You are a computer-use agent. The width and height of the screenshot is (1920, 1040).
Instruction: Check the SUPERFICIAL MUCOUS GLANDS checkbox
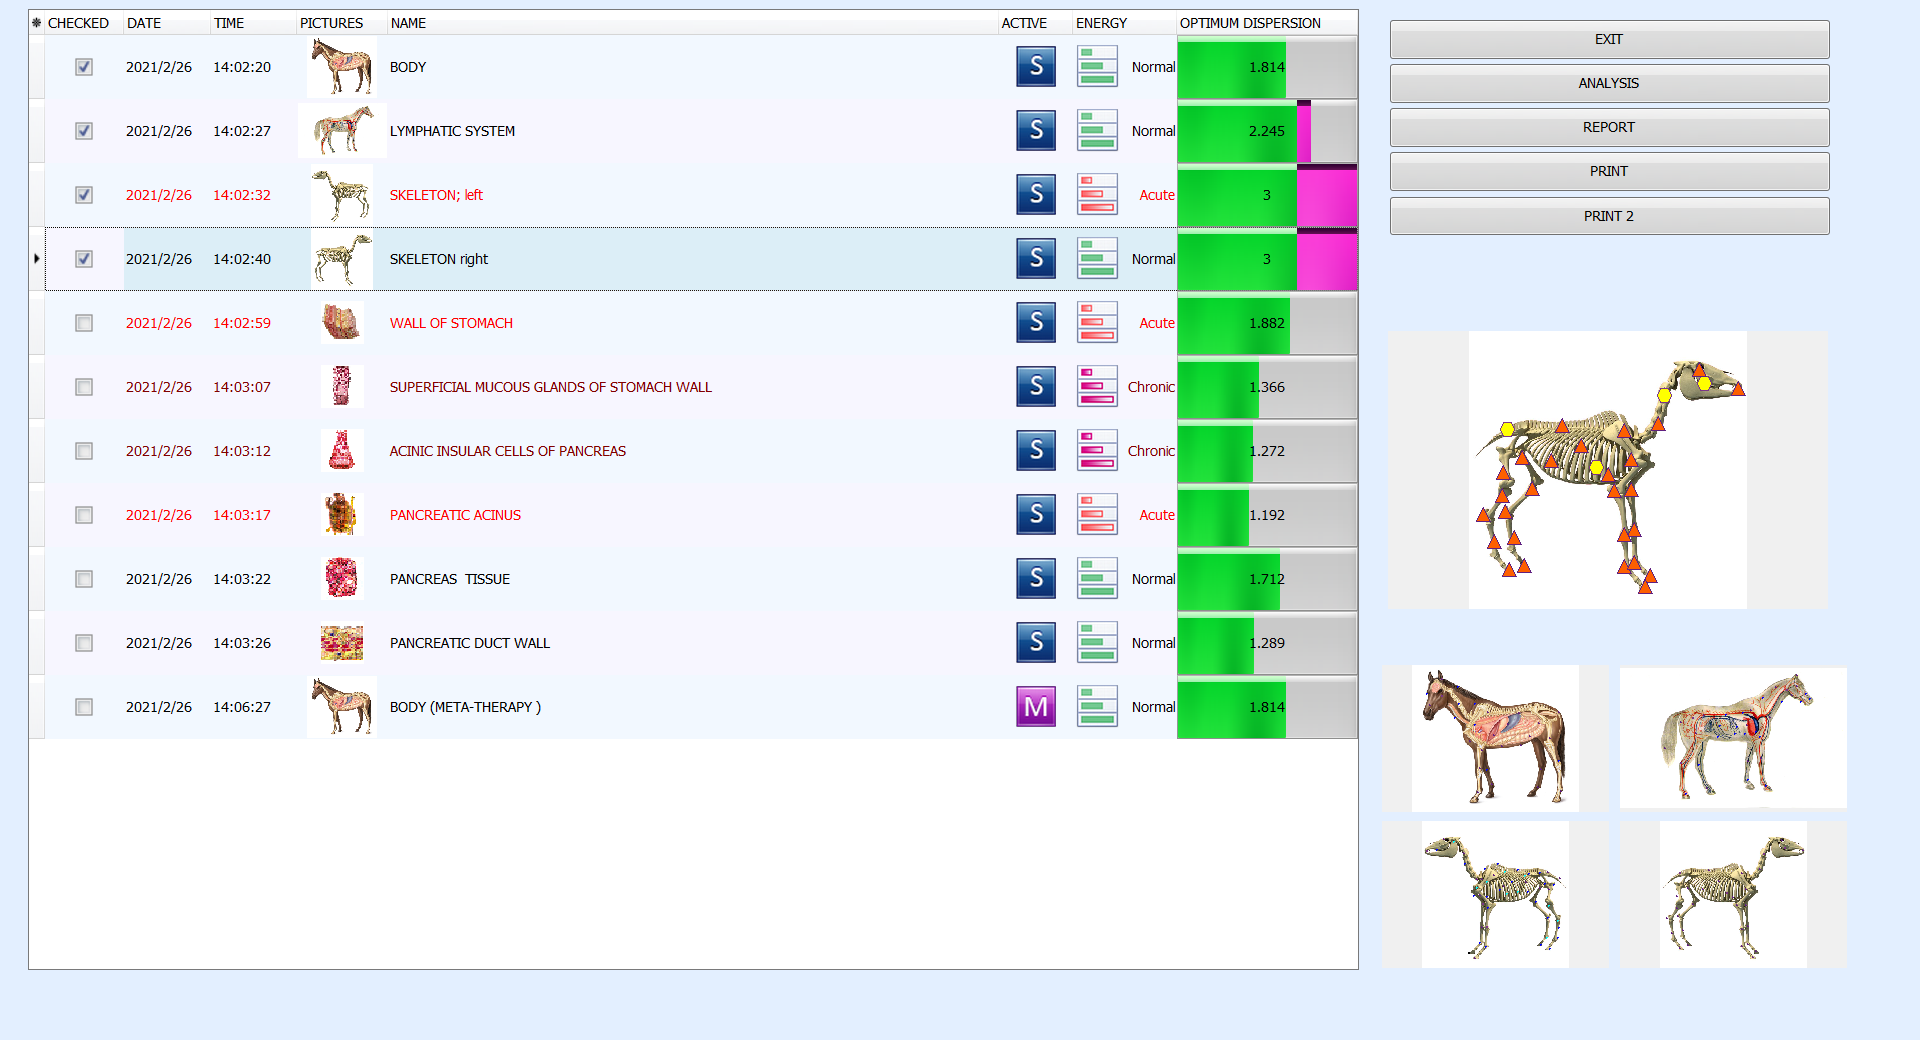click(x=84, y=387)
